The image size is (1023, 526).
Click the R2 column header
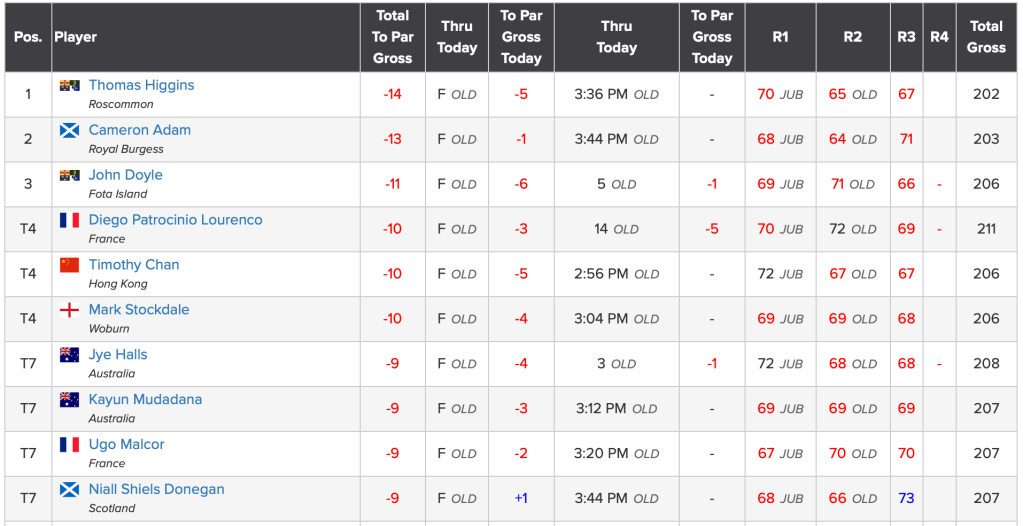tap(852, 37)
